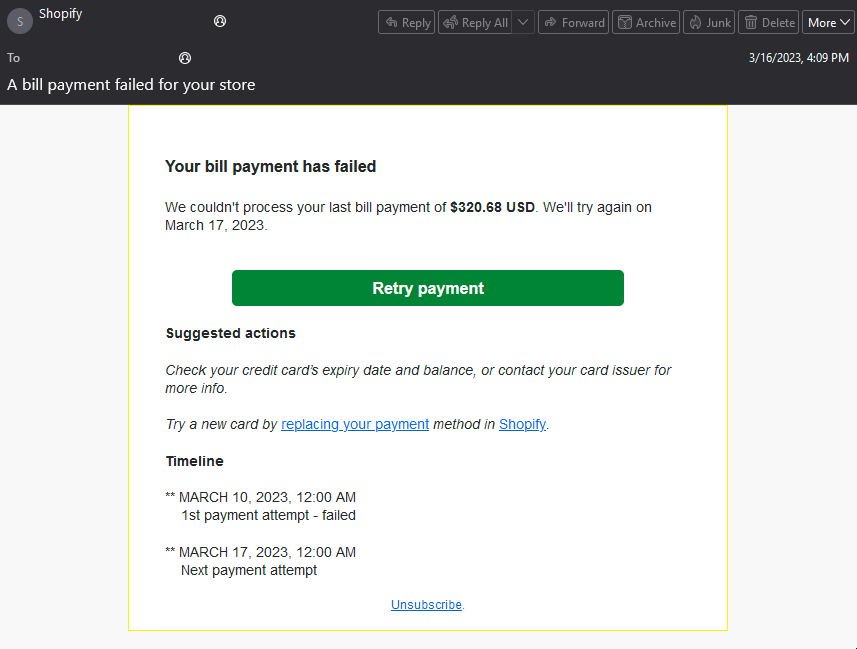Click the email date and time stamp
The image size is (857, 649).
pos(799,58)
